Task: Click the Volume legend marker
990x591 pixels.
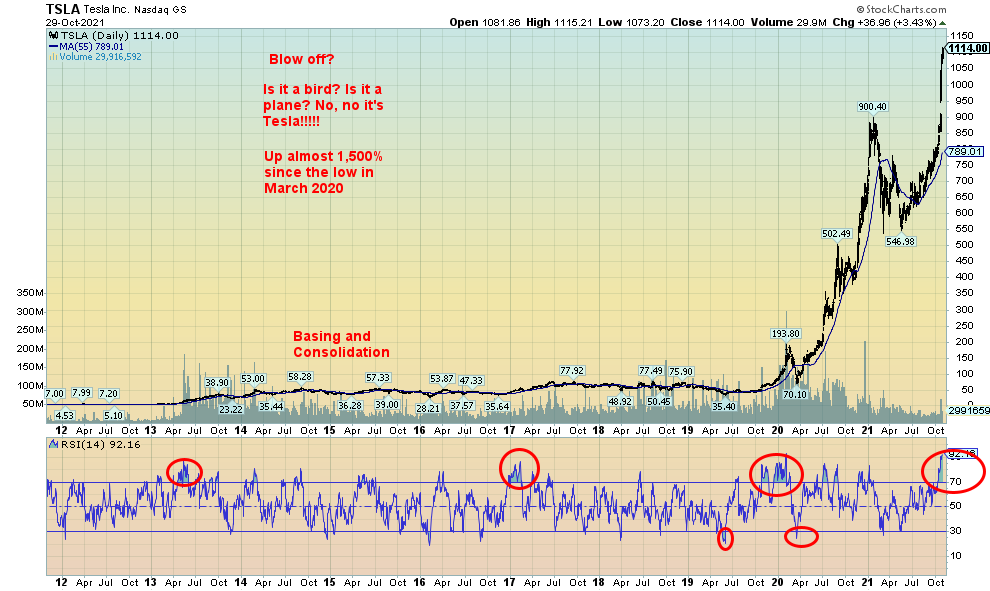Action: (49, 56)
